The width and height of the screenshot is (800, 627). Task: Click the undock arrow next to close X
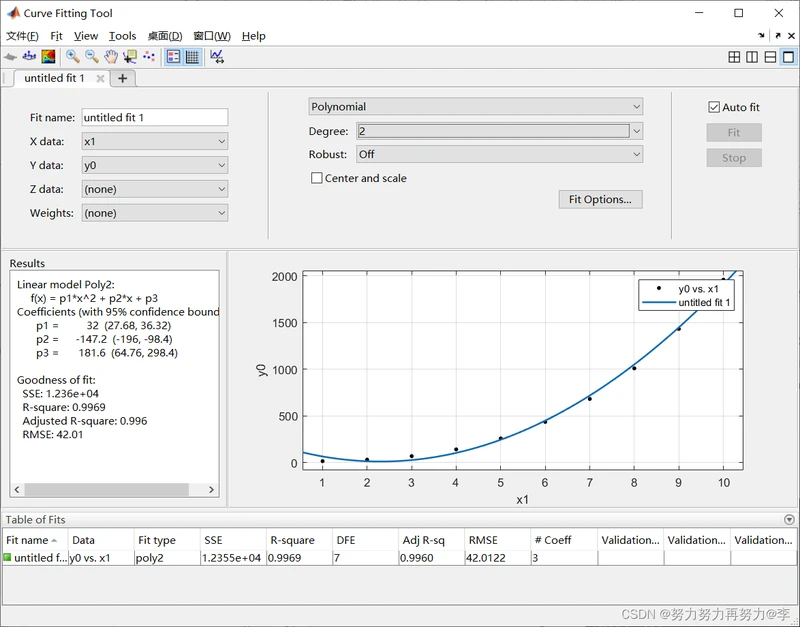pyautogui.click(x=778, y=36)
